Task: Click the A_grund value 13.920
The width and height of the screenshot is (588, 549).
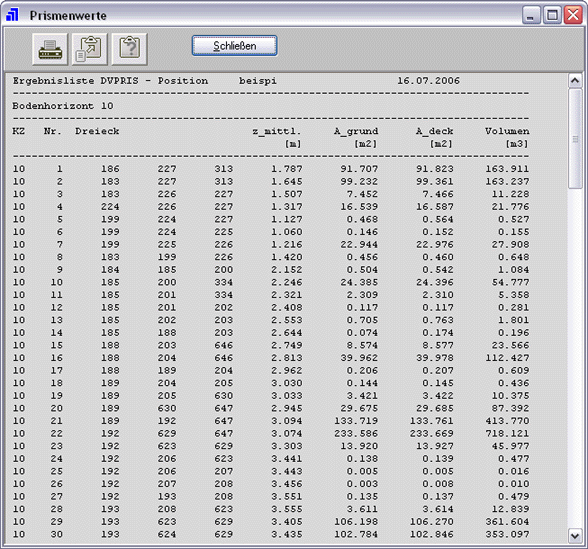Action: [x=359, y=446]
